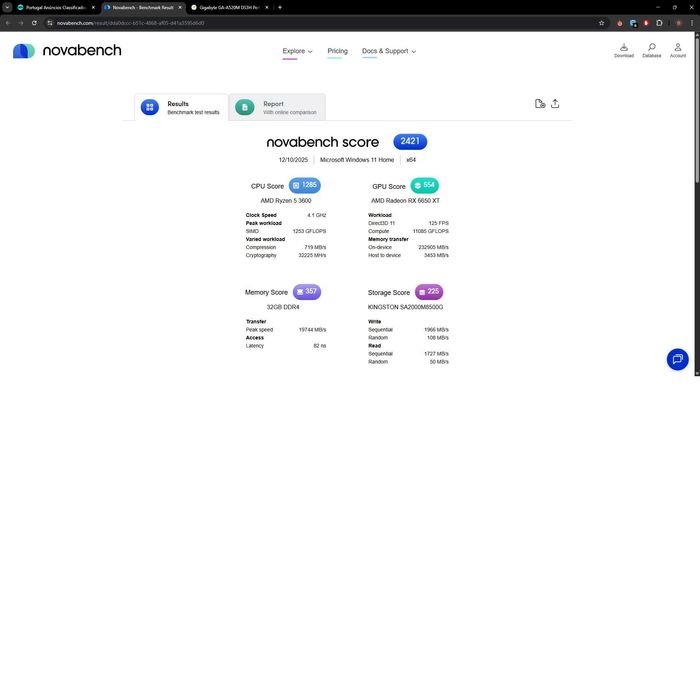Click the 32GB DDR4 text
The width and height of the screenshot is (700, 700).
coord(283,307)
